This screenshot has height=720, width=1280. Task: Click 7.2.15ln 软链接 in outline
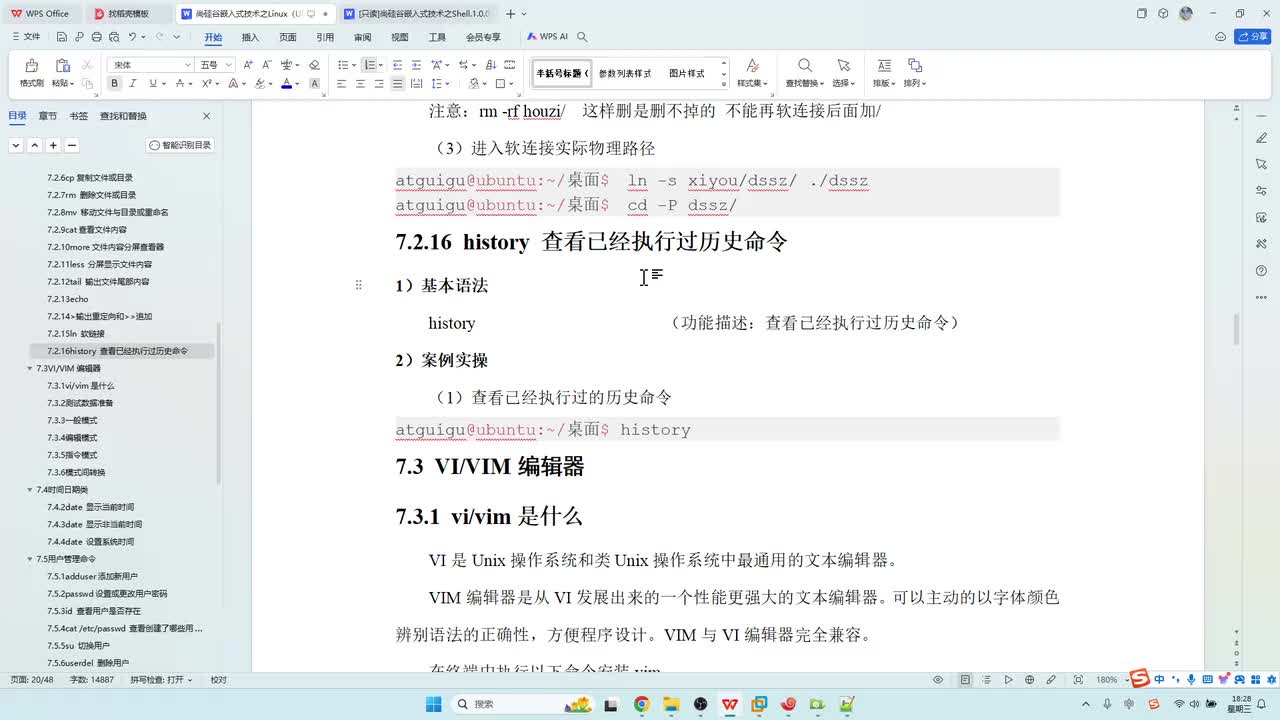click(x=76, y=333)
